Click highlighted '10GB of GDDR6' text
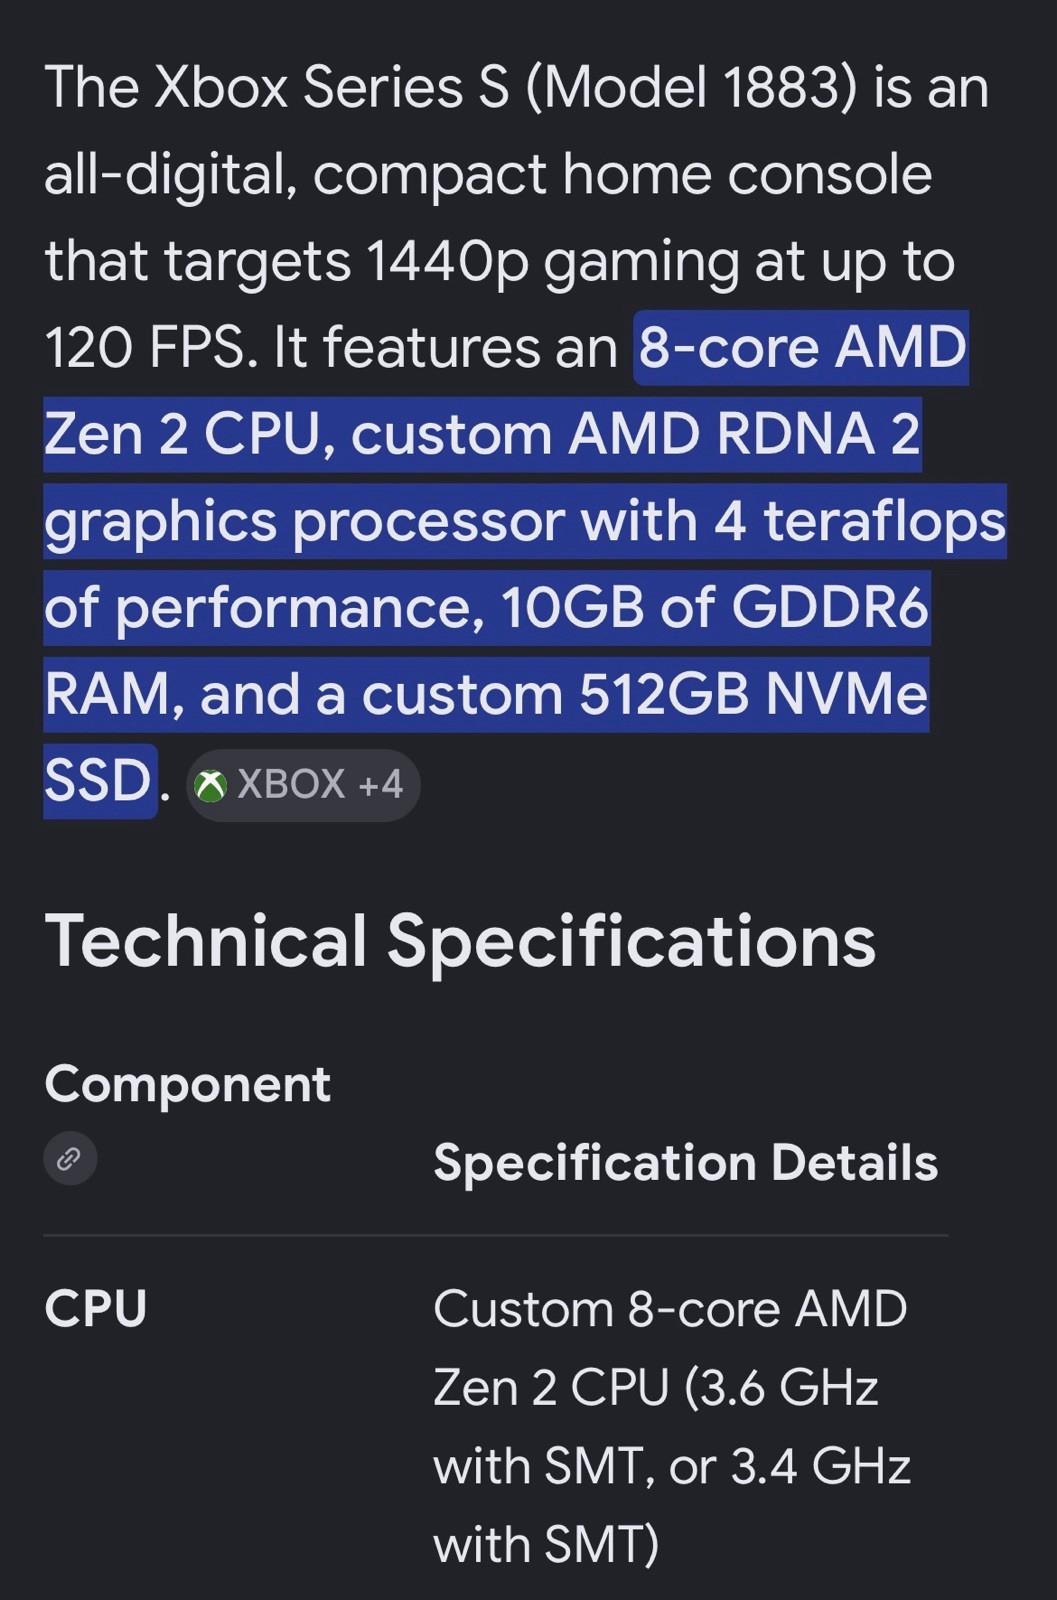Image resolution: width=1057 pixels, height=1600 pixels. click(x=715, y=608)
